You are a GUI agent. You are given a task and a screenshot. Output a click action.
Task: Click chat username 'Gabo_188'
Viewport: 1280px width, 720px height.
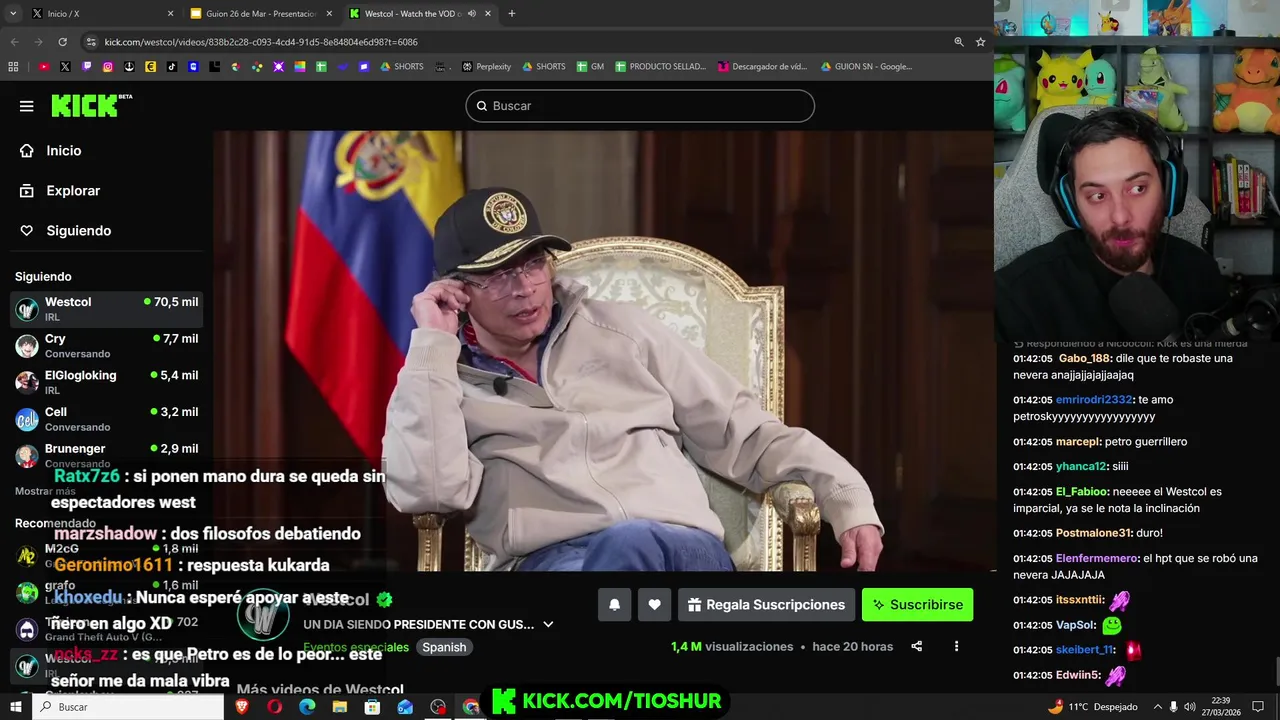(x=1085, y=358)
